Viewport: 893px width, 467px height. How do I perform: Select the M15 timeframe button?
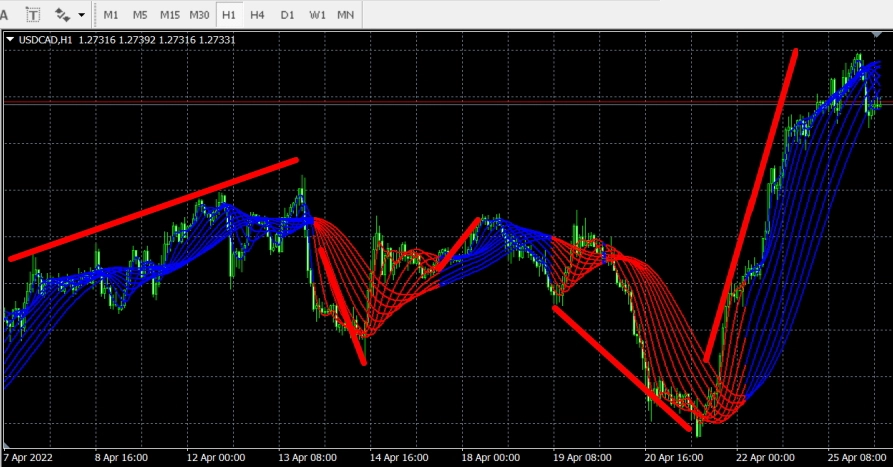tap(170, 15)
